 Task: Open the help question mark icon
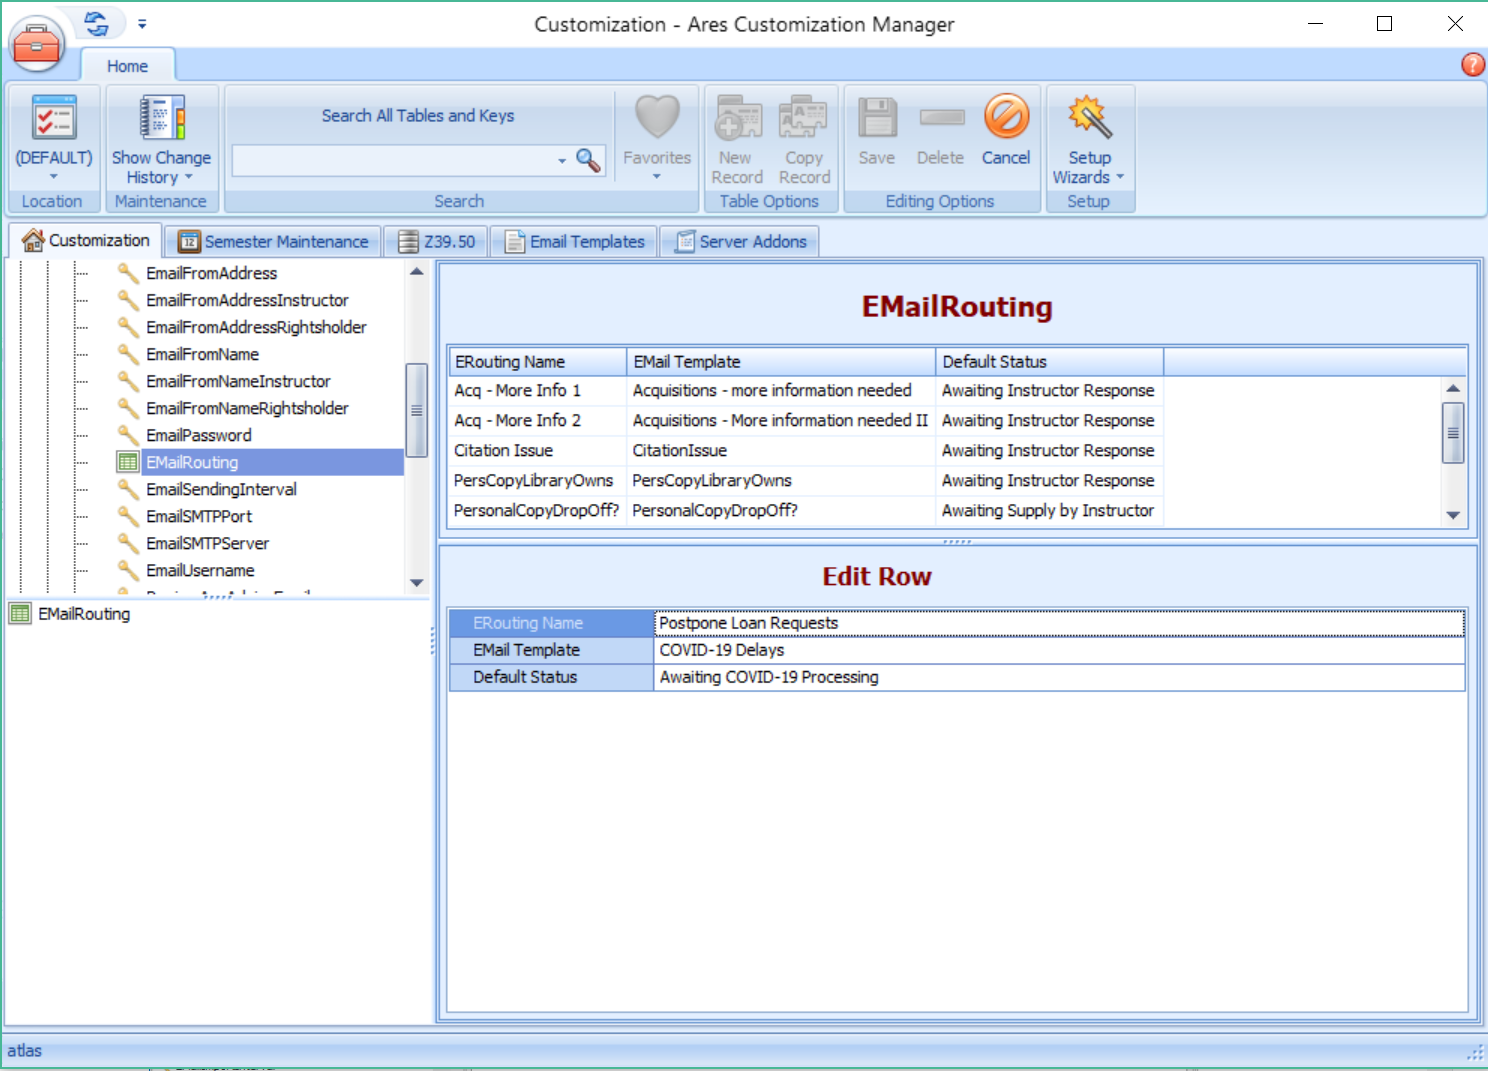coord(1472,65)
